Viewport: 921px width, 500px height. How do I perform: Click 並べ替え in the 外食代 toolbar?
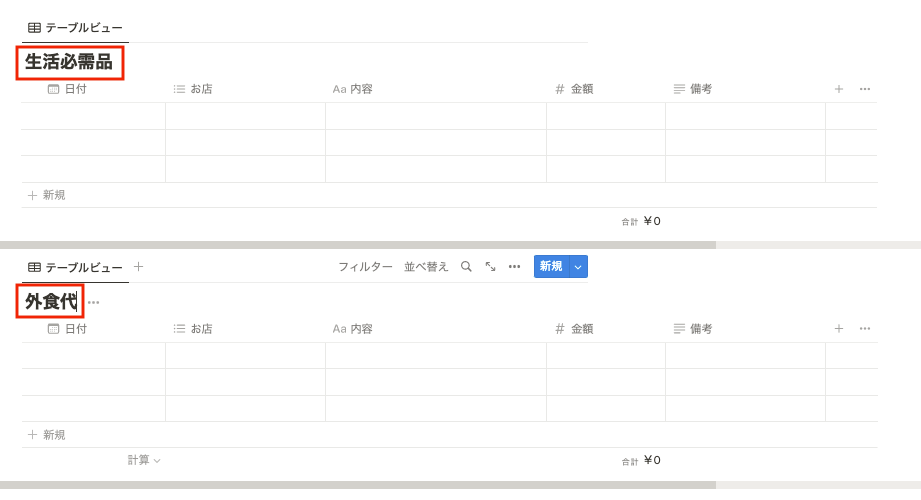pos(426,267)
